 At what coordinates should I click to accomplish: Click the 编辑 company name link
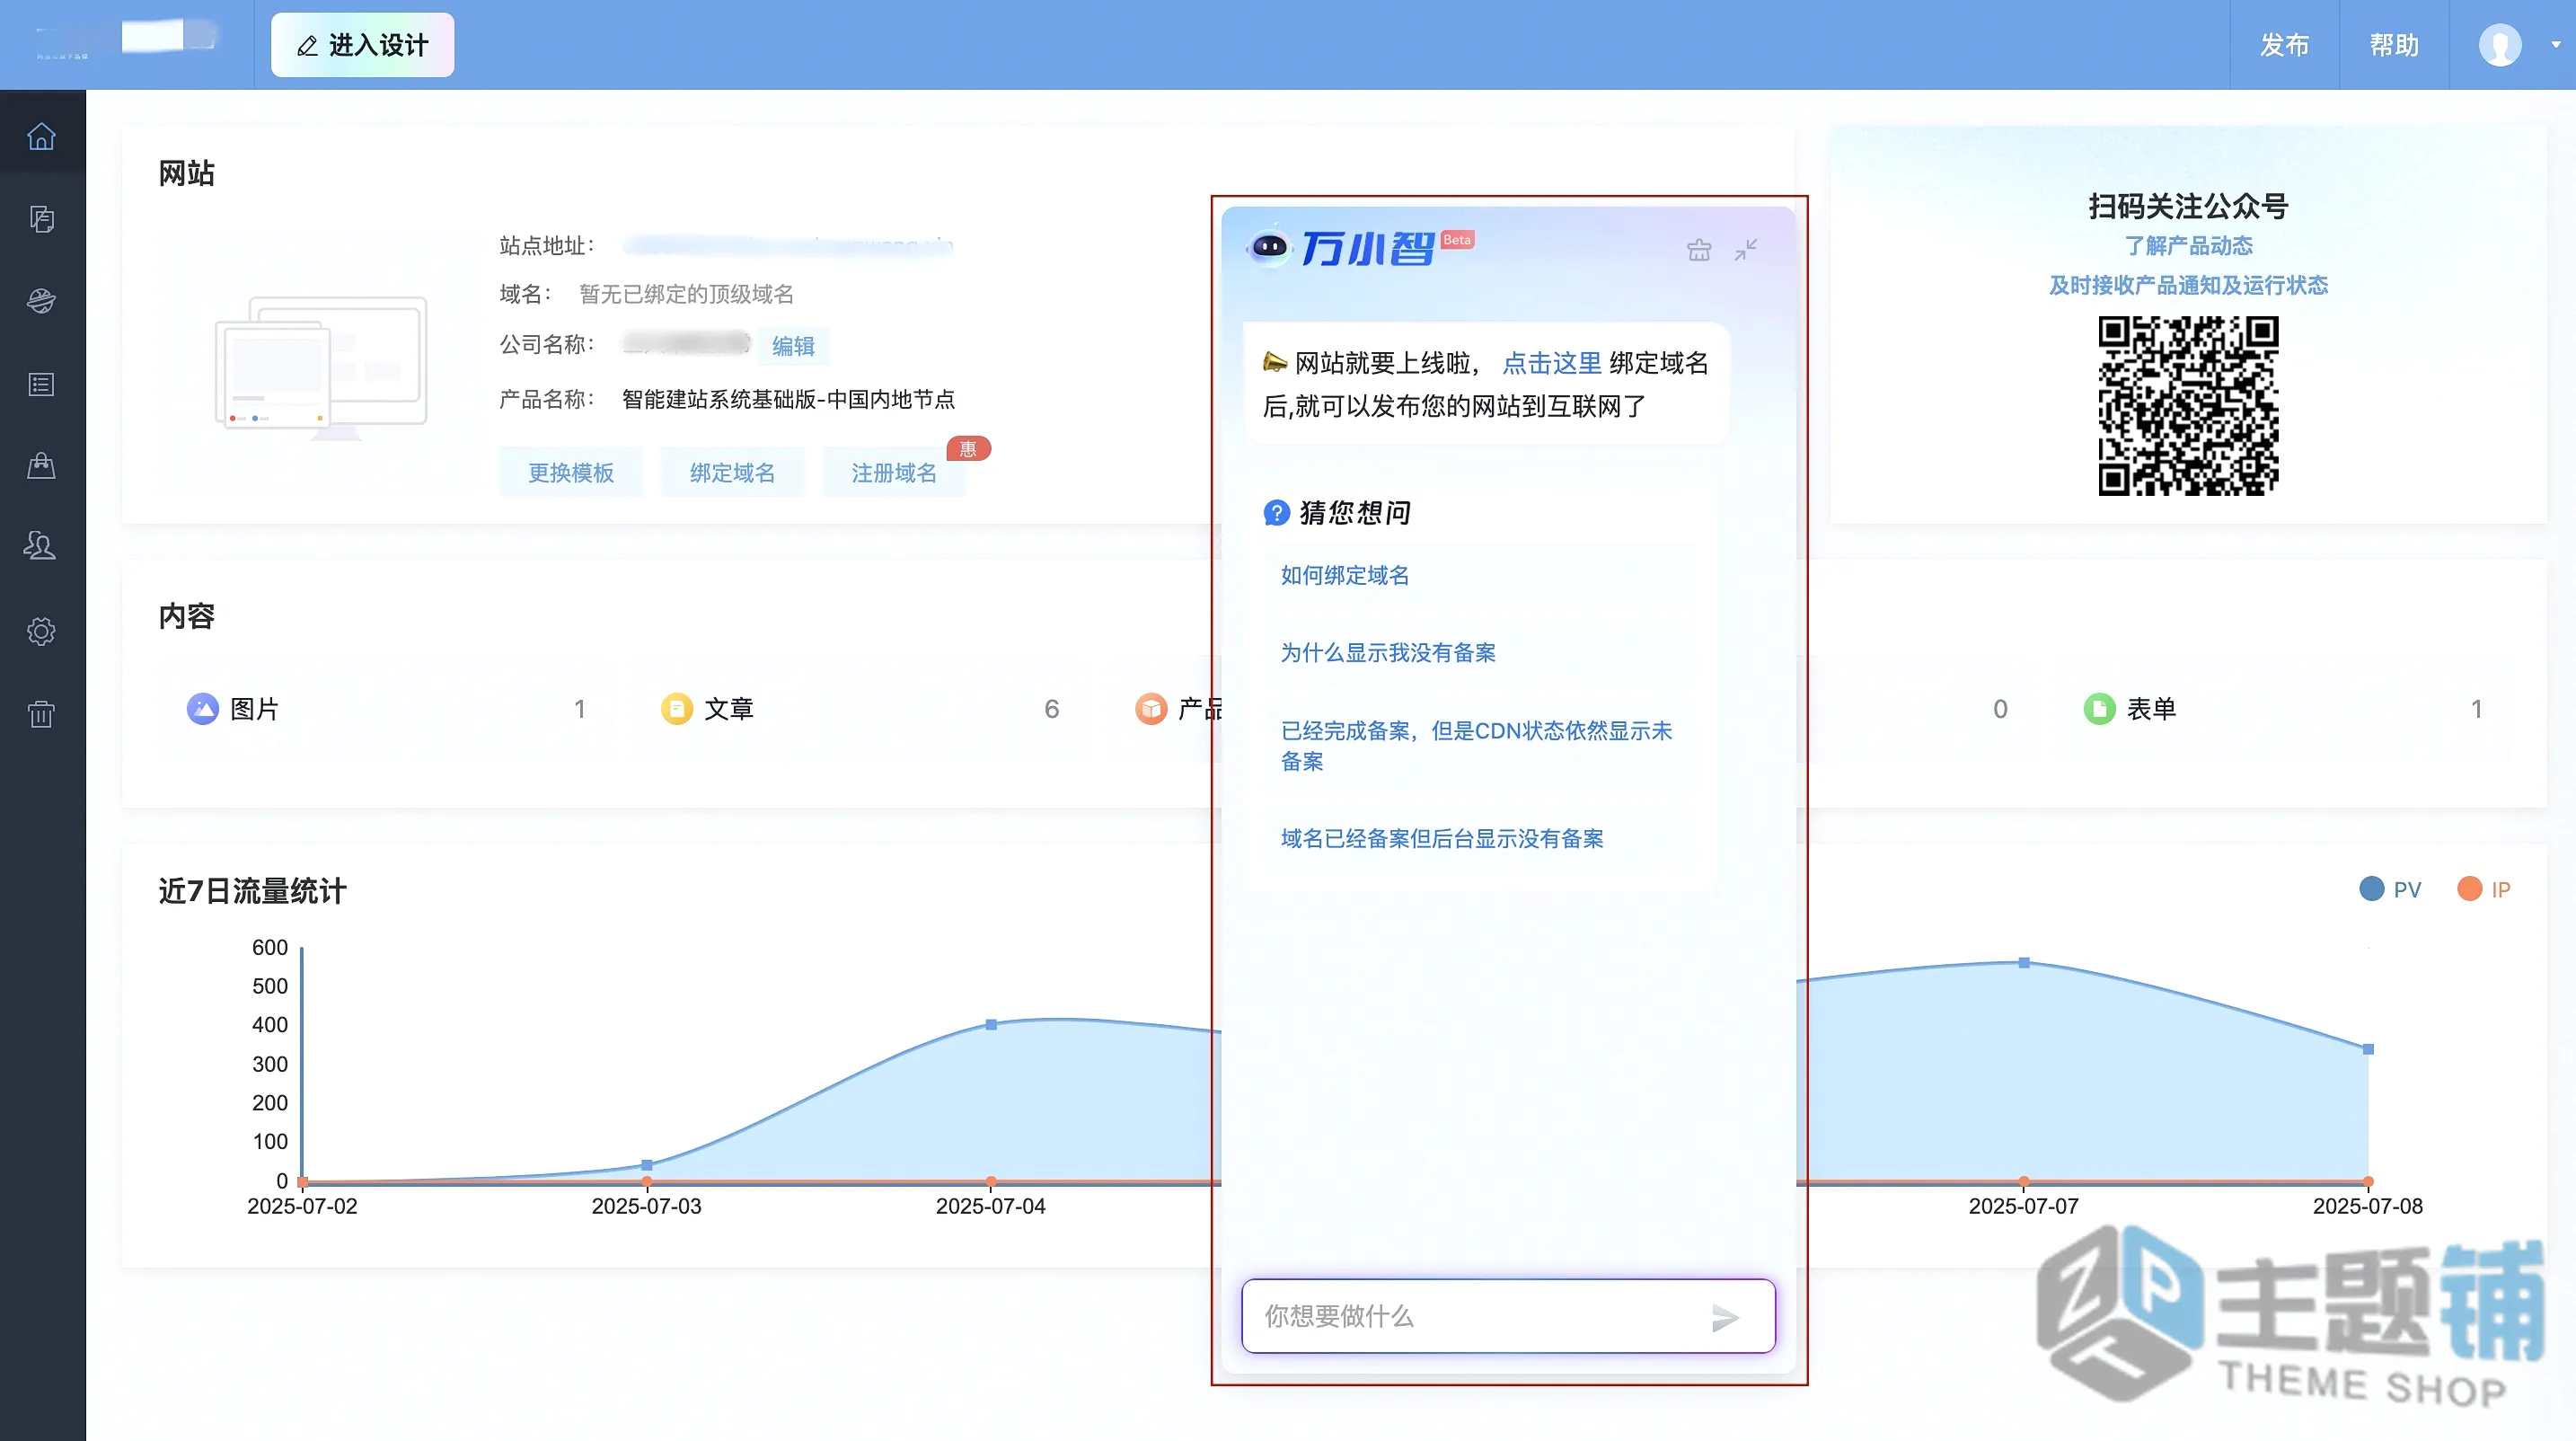pos(794,346)
